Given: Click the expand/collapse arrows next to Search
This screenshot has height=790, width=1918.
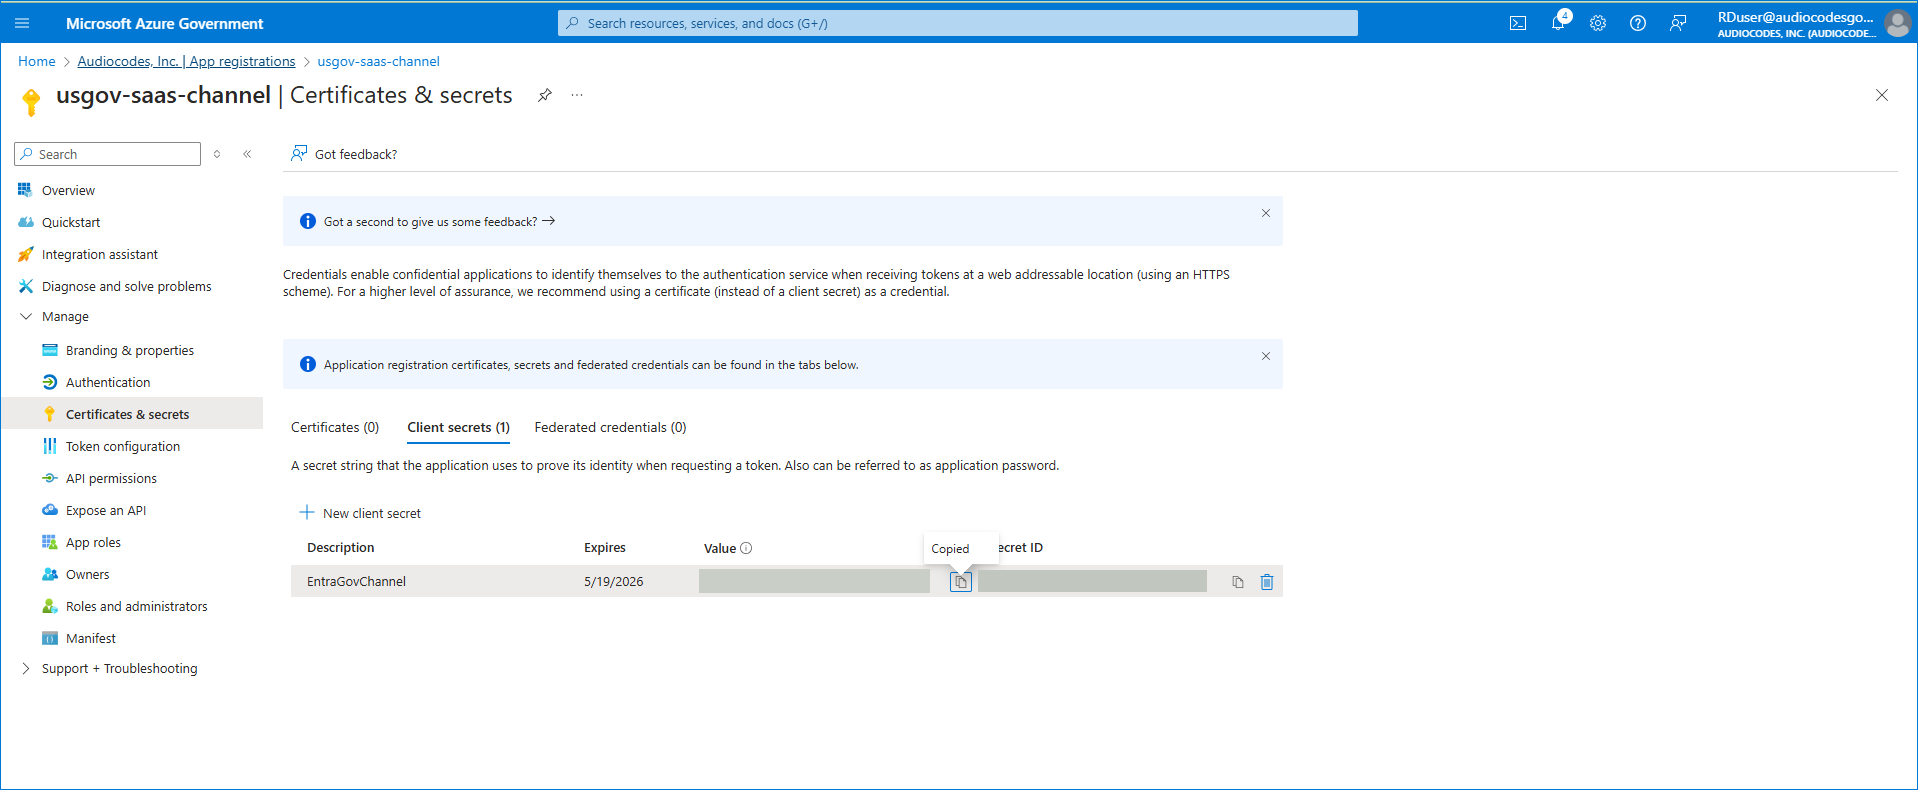Looking at the screenshot, I should point(217,154).
